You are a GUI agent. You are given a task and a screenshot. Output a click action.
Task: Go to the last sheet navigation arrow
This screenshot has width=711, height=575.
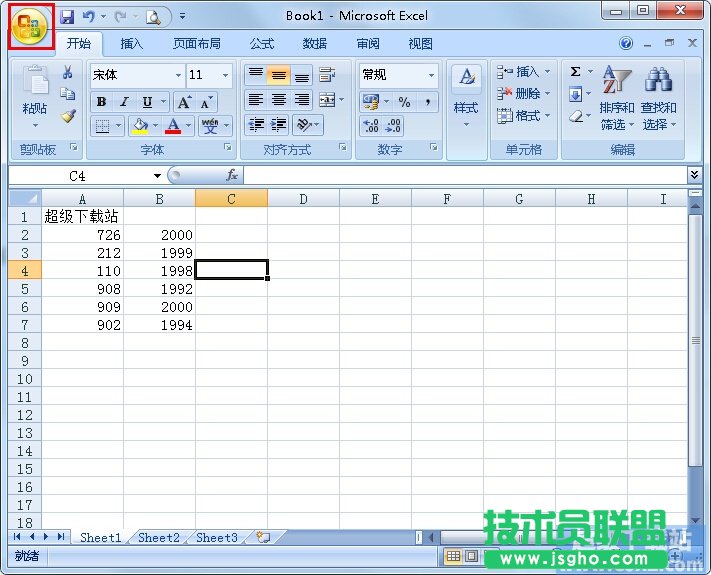(61, 537)
